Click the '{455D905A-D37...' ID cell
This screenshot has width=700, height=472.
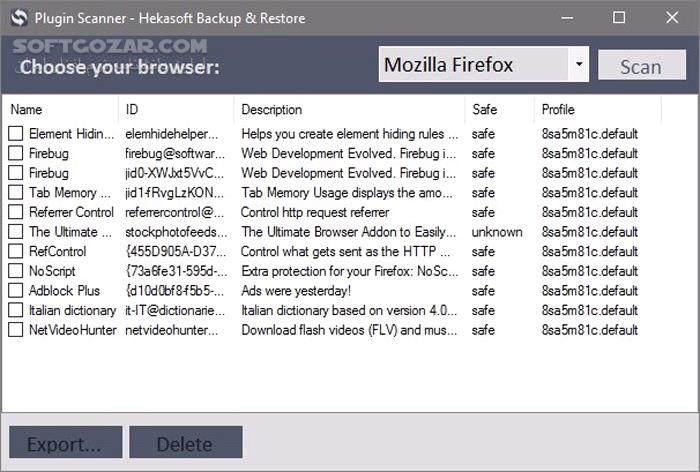point(176,251)
